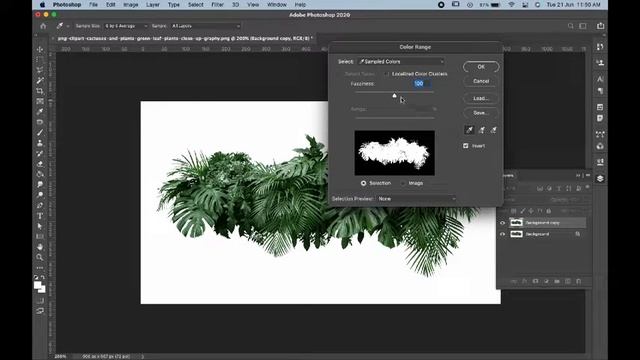The image size is (640, 360).
Task: Select the Move tool
Action: [40, 49]
